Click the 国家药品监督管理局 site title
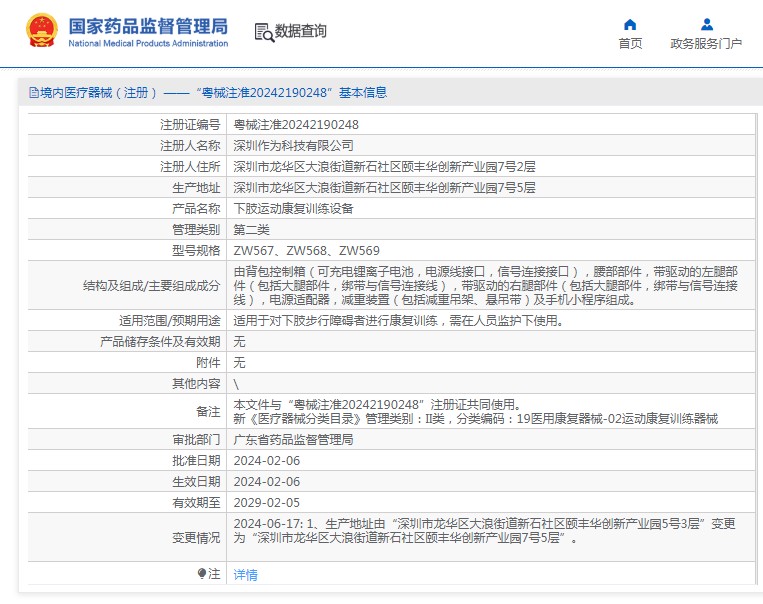Image resolution: width=763 pixels, height=604 pixels. pos(148,26)
